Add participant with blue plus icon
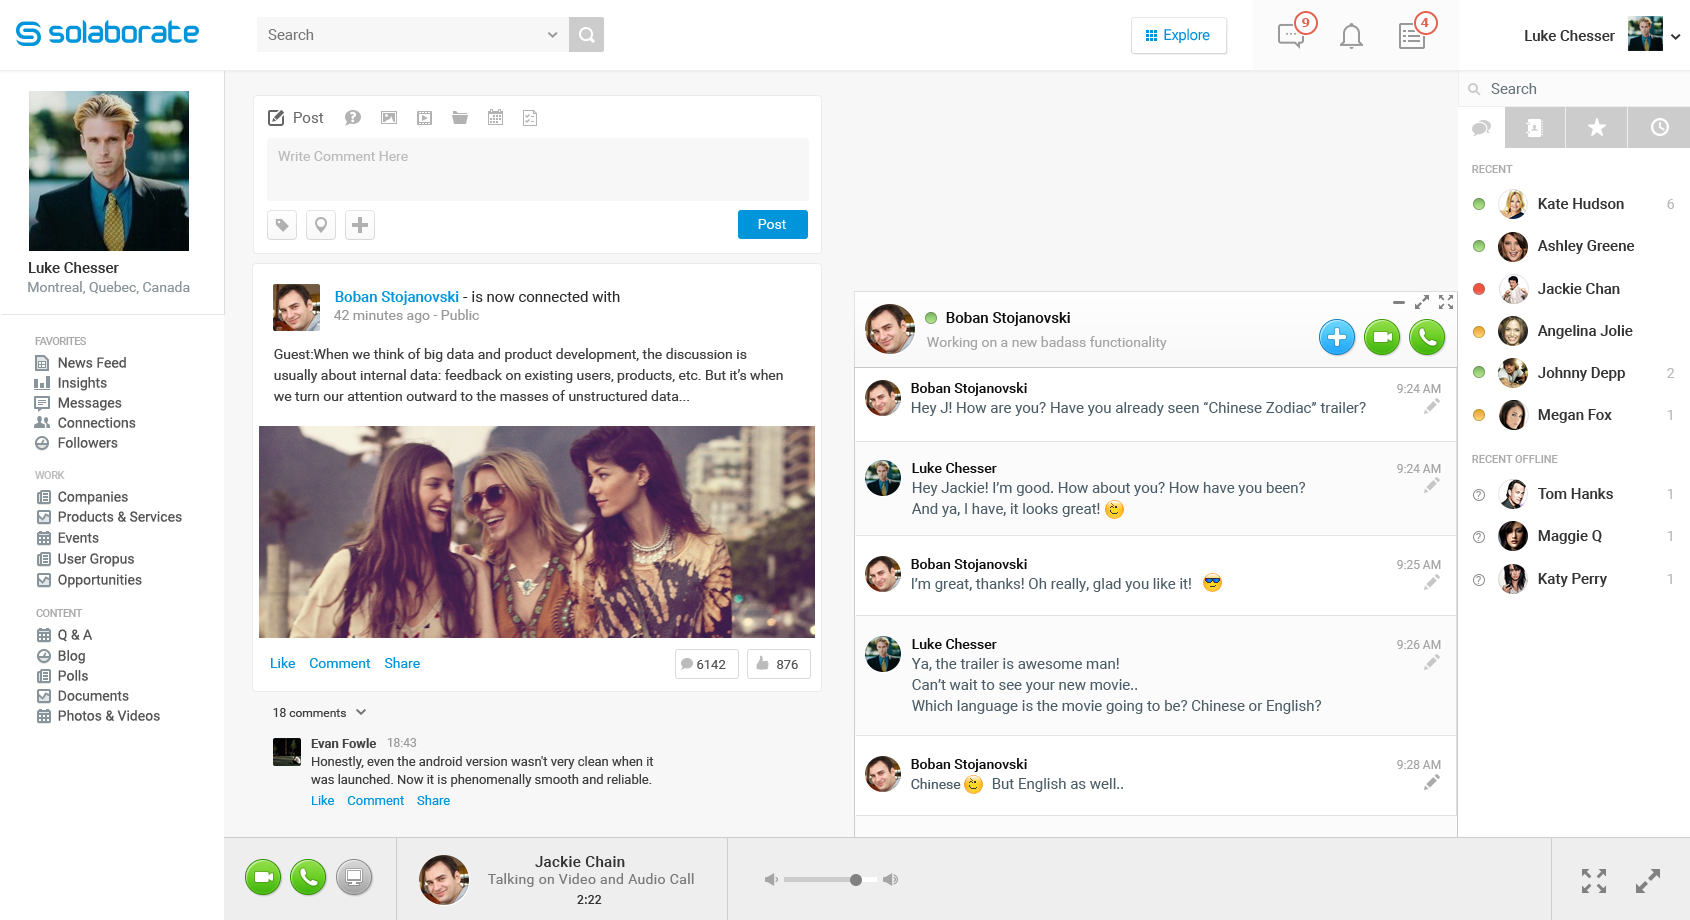 click(x=1337, y=337)
